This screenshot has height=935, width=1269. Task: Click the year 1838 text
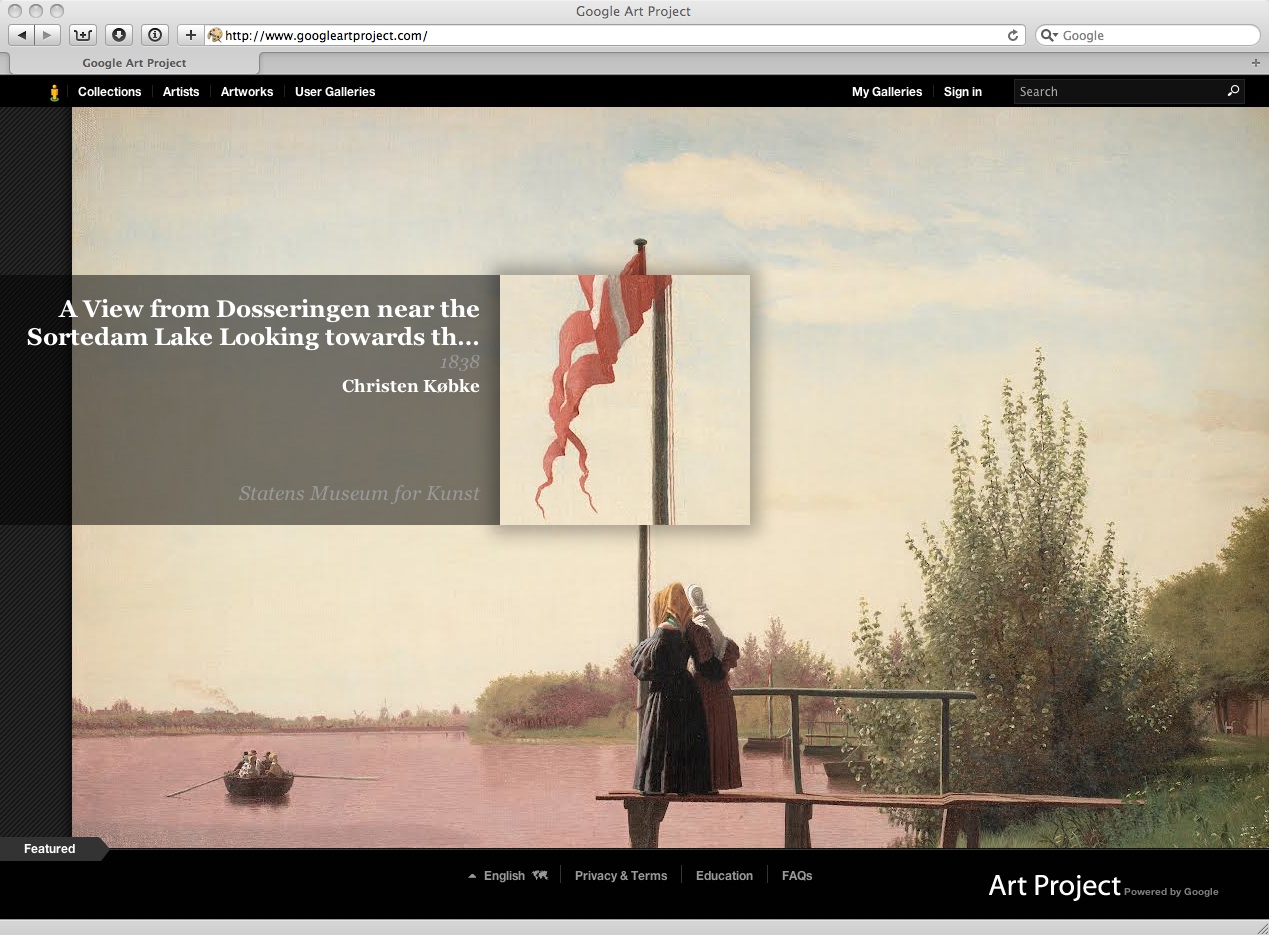(460, 362)
